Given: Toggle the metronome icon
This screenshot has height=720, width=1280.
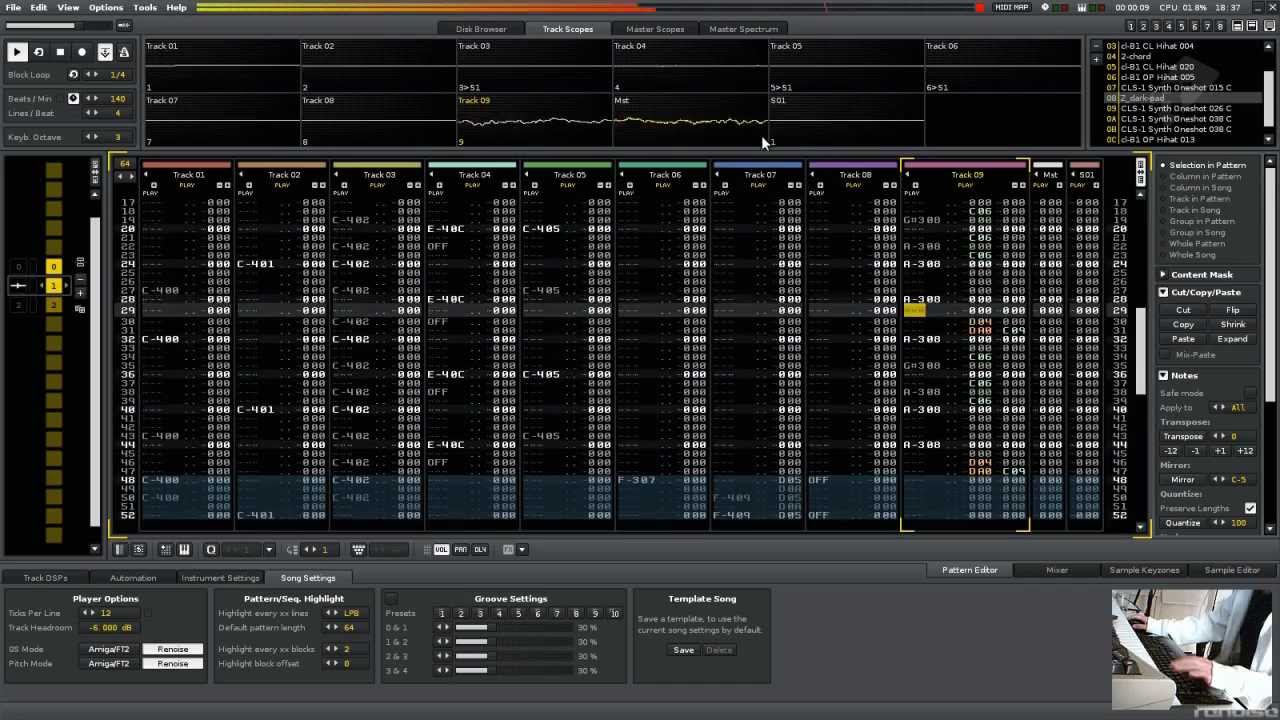Looking at the screenshot, I should [124, 52].
